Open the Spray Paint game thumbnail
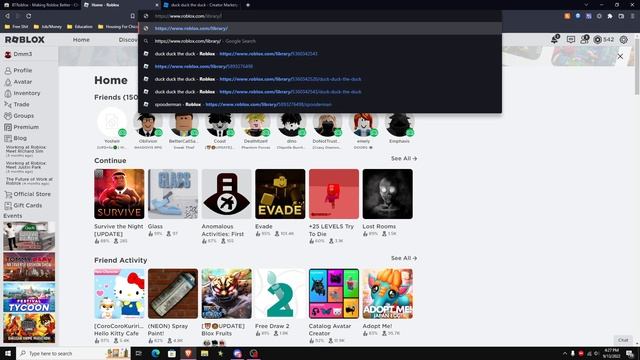This screenshot has width=640, height=360. click(173, 293)
